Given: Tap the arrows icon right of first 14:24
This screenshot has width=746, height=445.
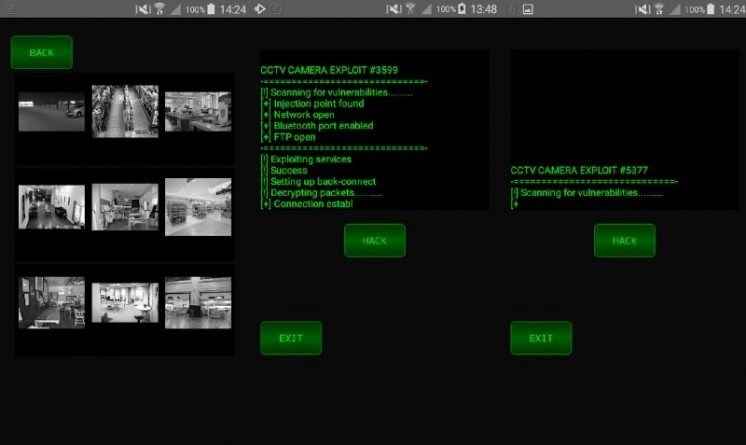Looking at the screenshot, I should pos(260,9).
